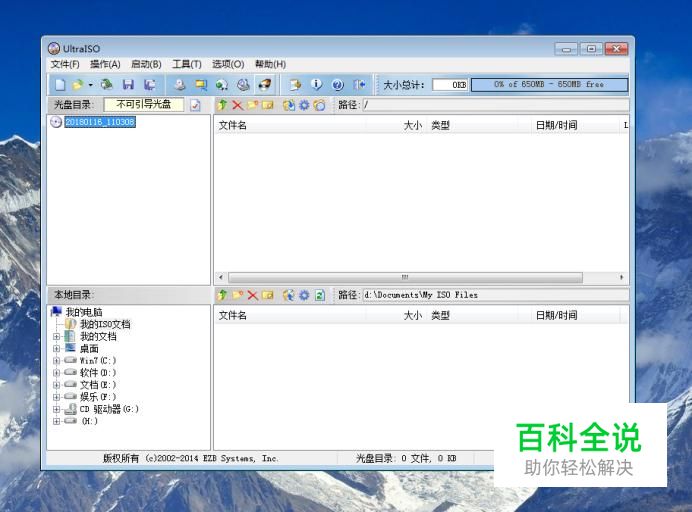
Task: Open the 工具(T) menu
Action: [187, 64]
